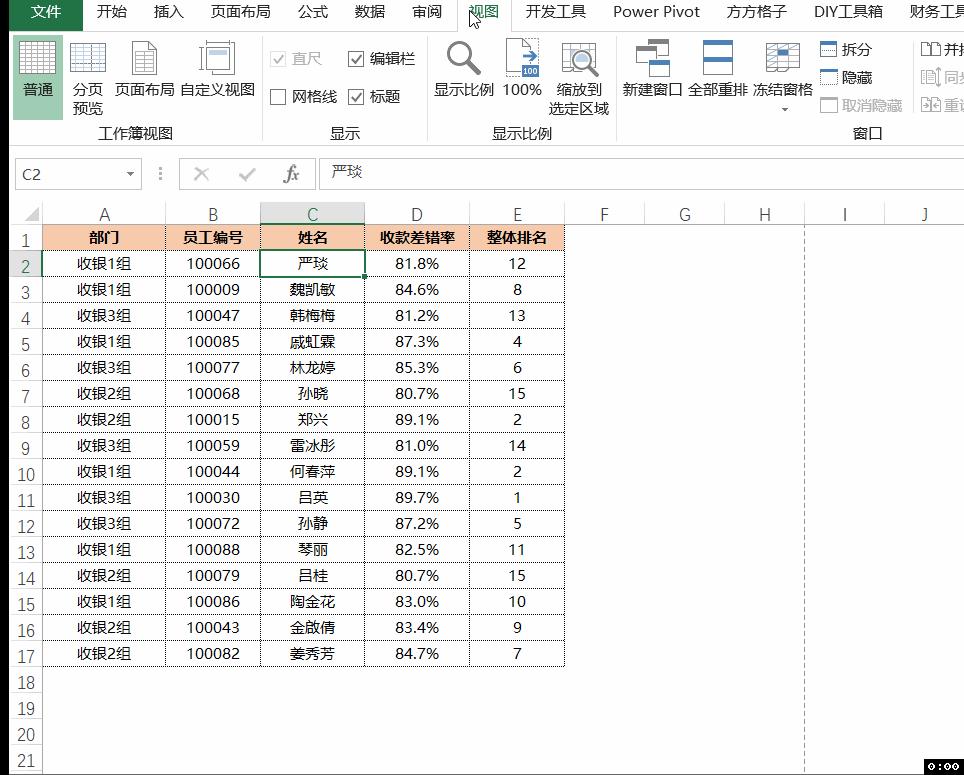Click 隐藏 hide window
This screenshot has width=964, height=775.
coord(846,77)
